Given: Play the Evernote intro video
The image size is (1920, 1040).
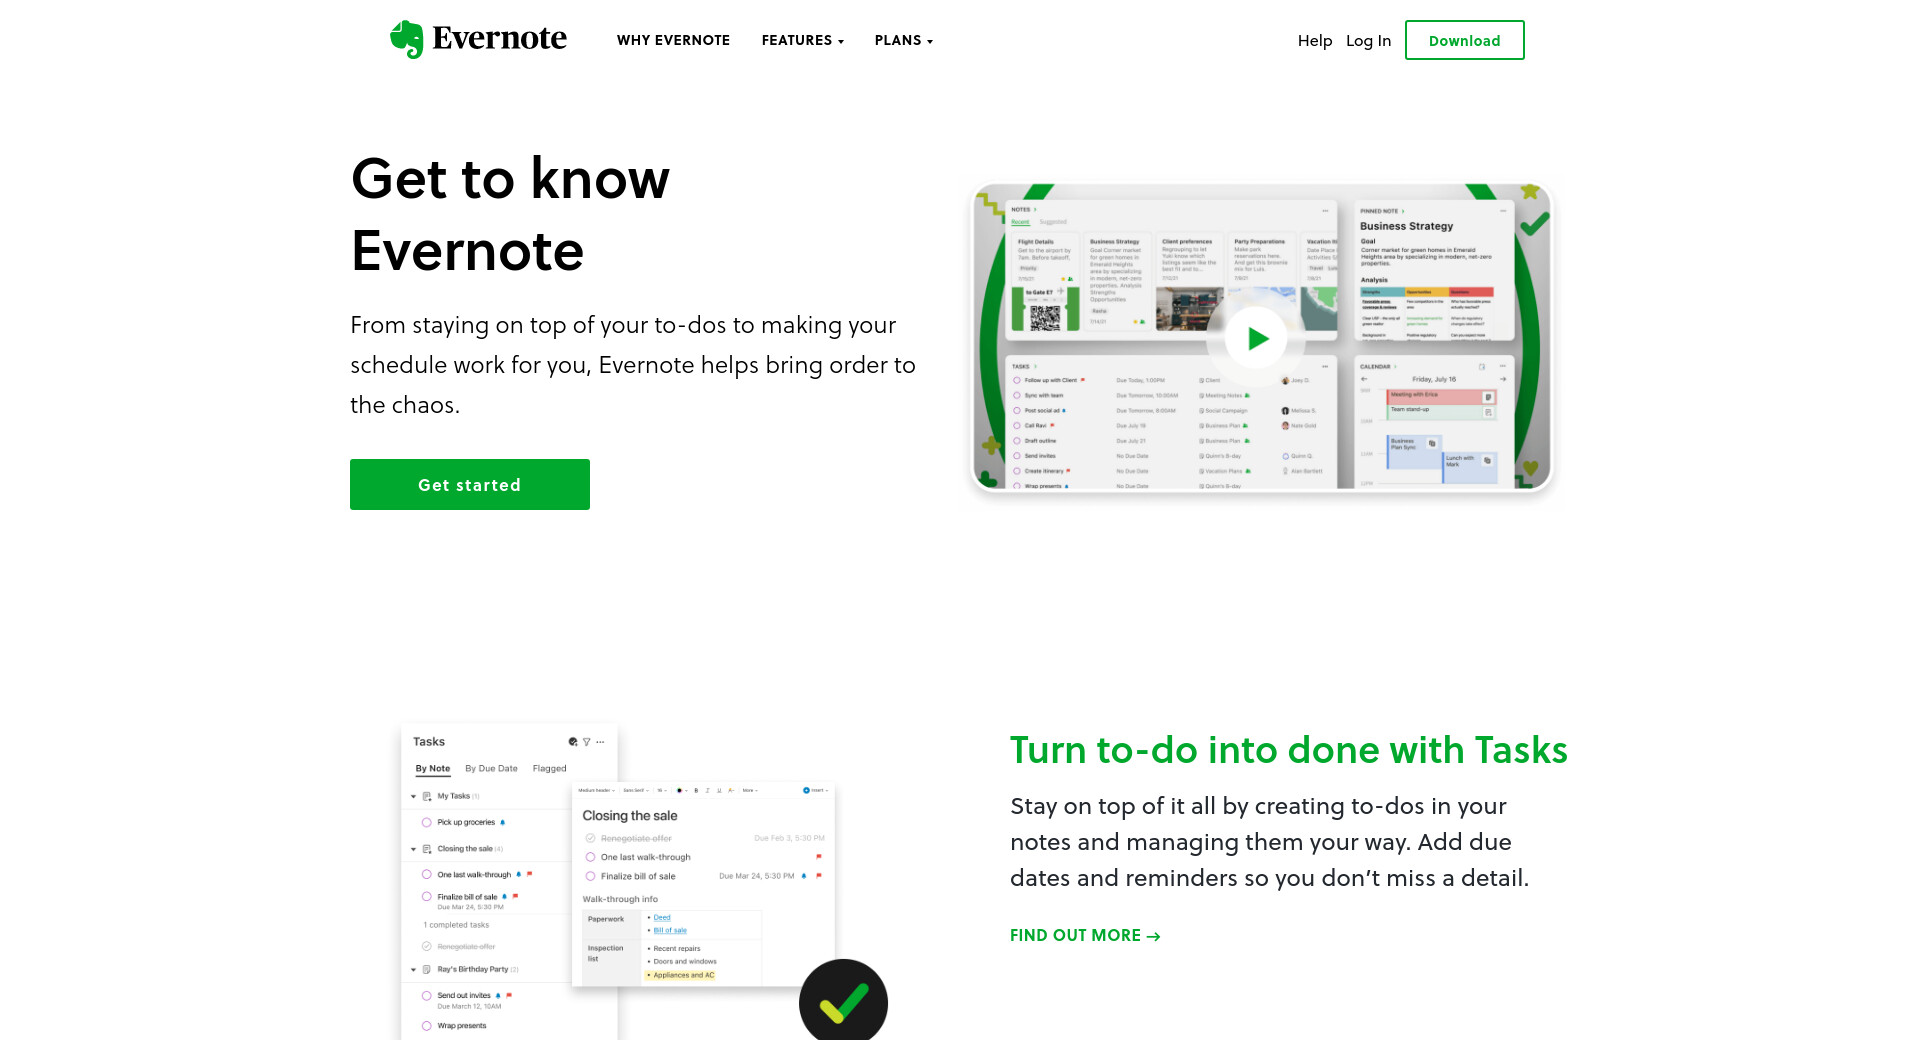Looking at the screenshot, I should coord(1257,338).
